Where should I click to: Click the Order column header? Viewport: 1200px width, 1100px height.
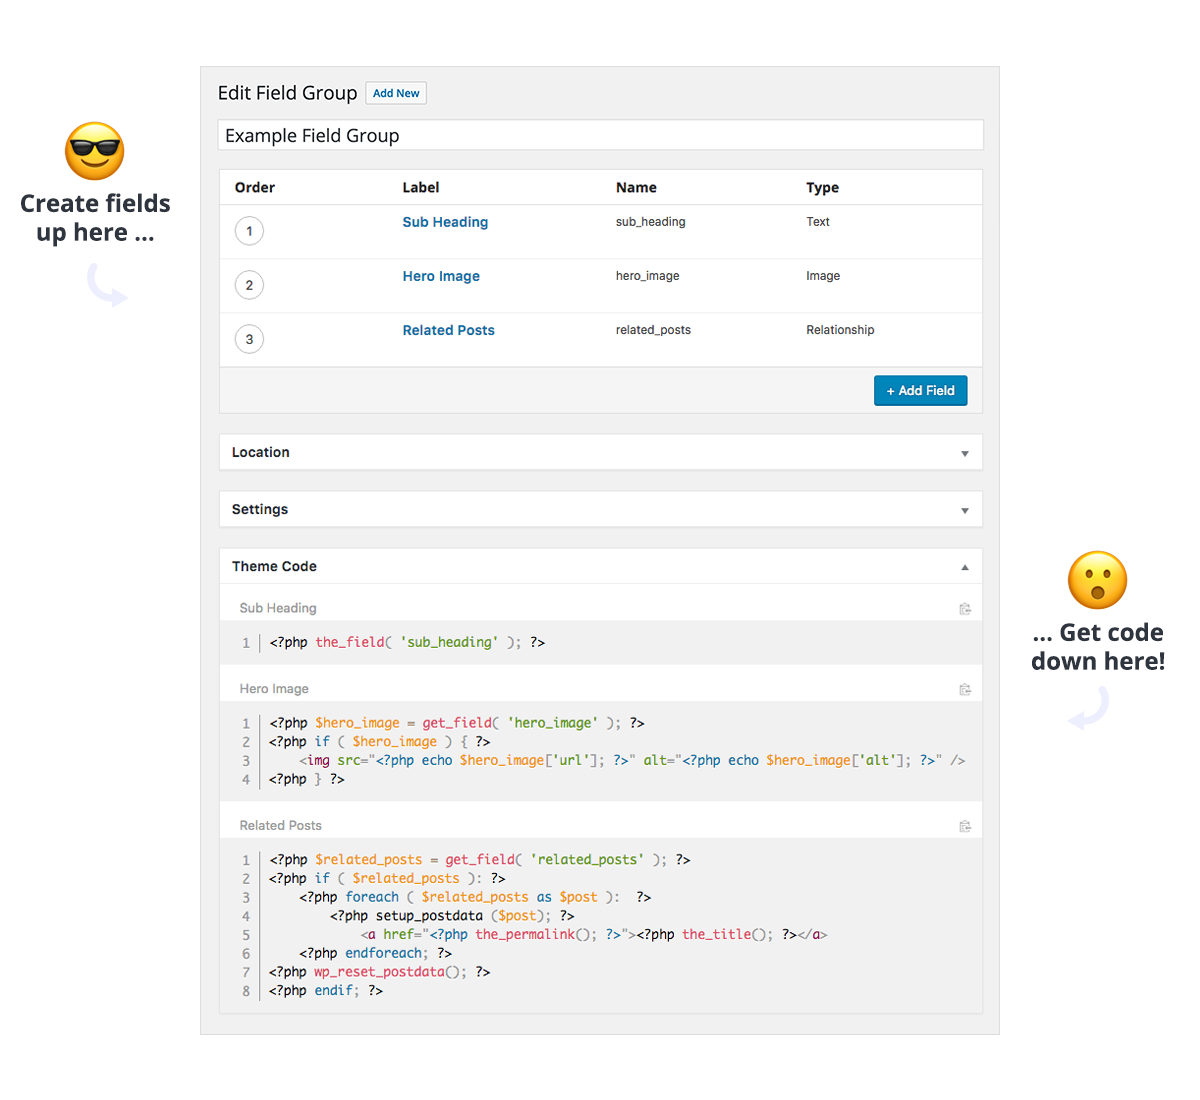tap(255, 187)
